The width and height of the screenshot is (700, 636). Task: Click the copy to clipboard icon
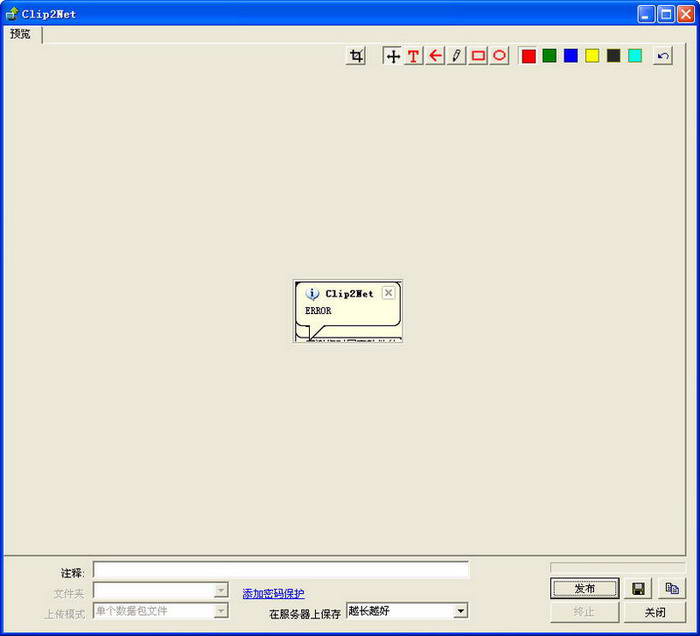point(672,589)
